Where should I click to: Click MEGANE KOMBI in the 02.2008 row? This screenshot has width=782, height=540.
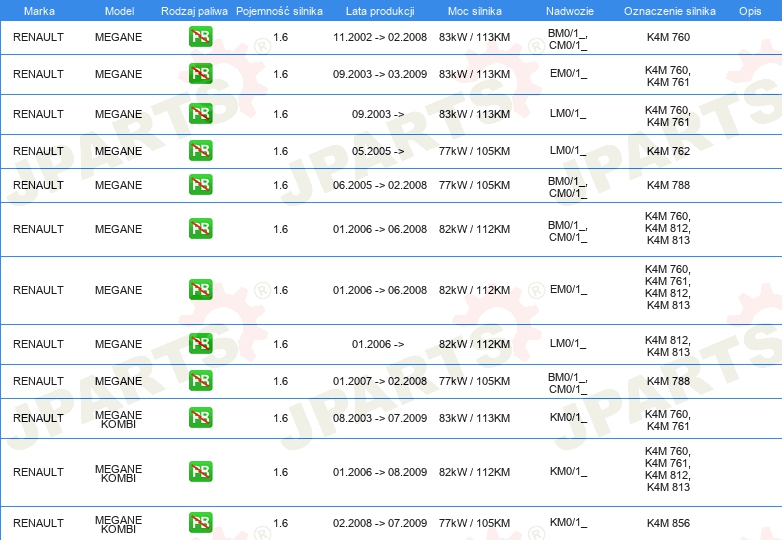[119, 524]
